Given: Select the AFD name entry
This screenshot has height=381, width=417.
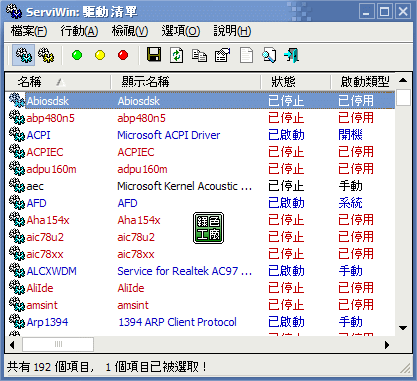Looking at the screenshot, I should click(36, 203).
